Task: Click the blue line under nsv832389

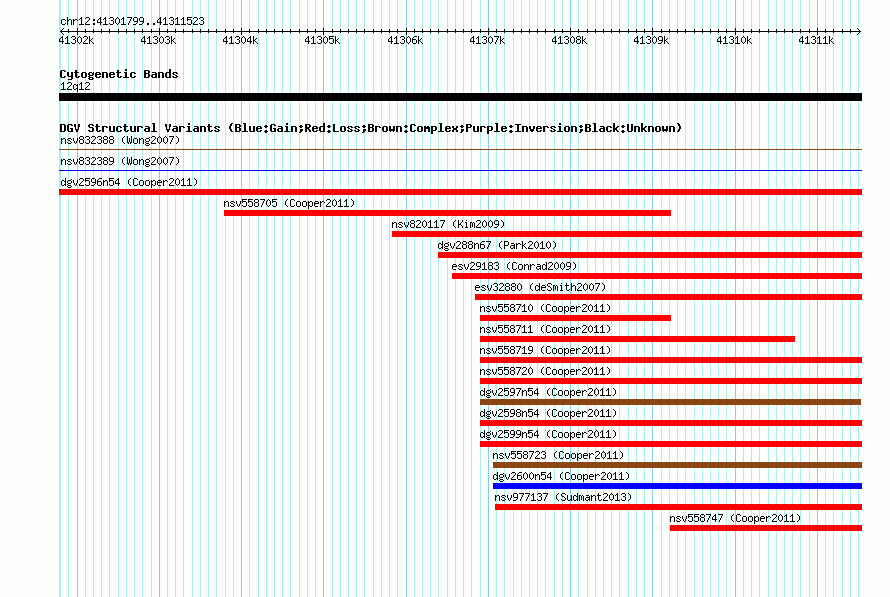Action: tap(460, 171)
